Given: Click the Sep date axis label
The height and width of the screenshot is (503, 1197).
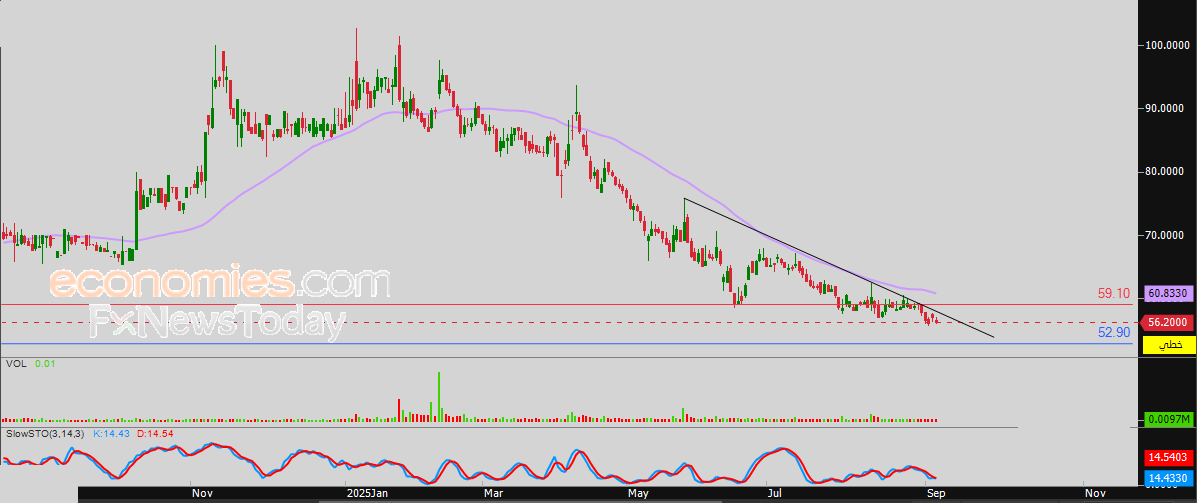Looking at the screenshot, I should click(x=937, y=494).
